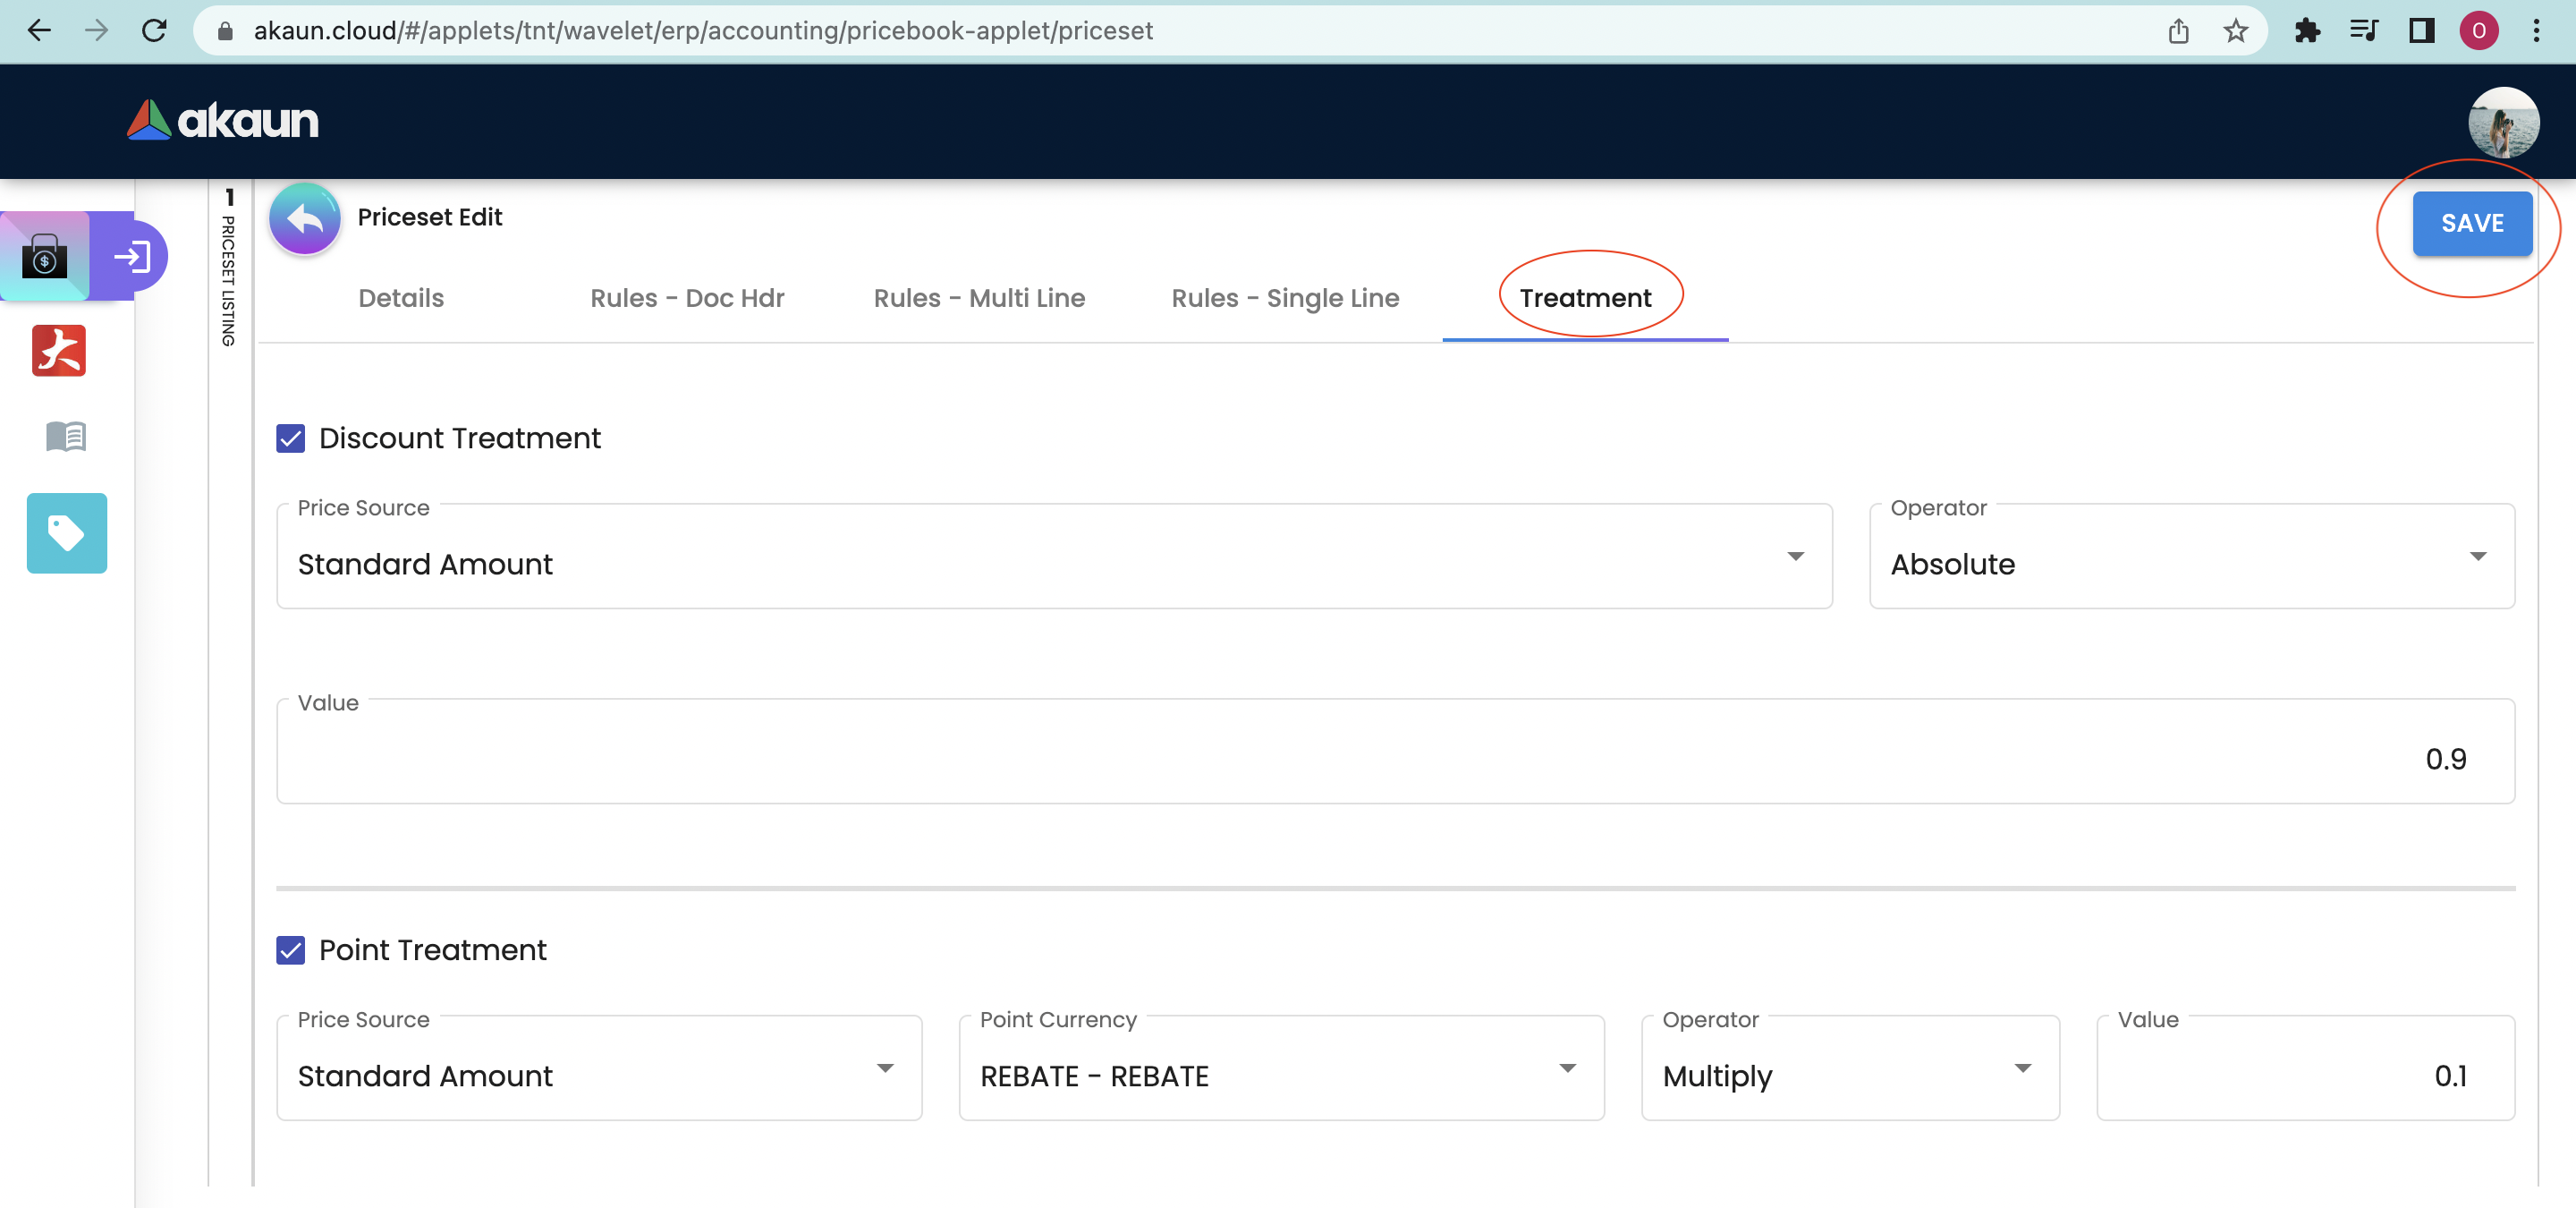2576x1208 pixels.
Task: Click the akaun logo
Action: (x=223, y=121)
